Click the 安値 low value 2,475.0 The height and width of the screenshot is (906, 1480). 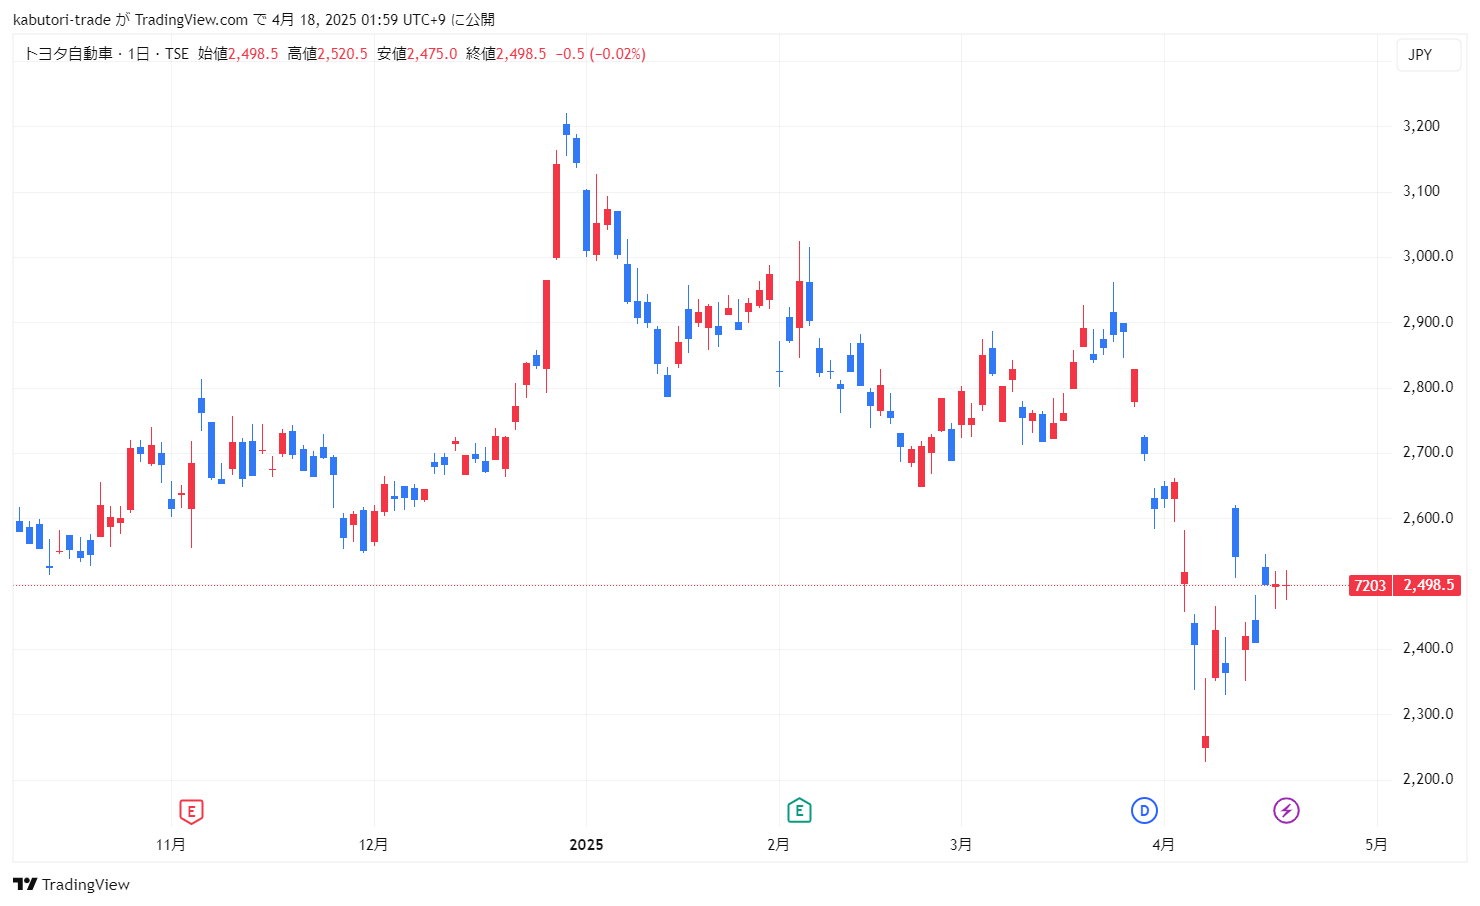432,54
